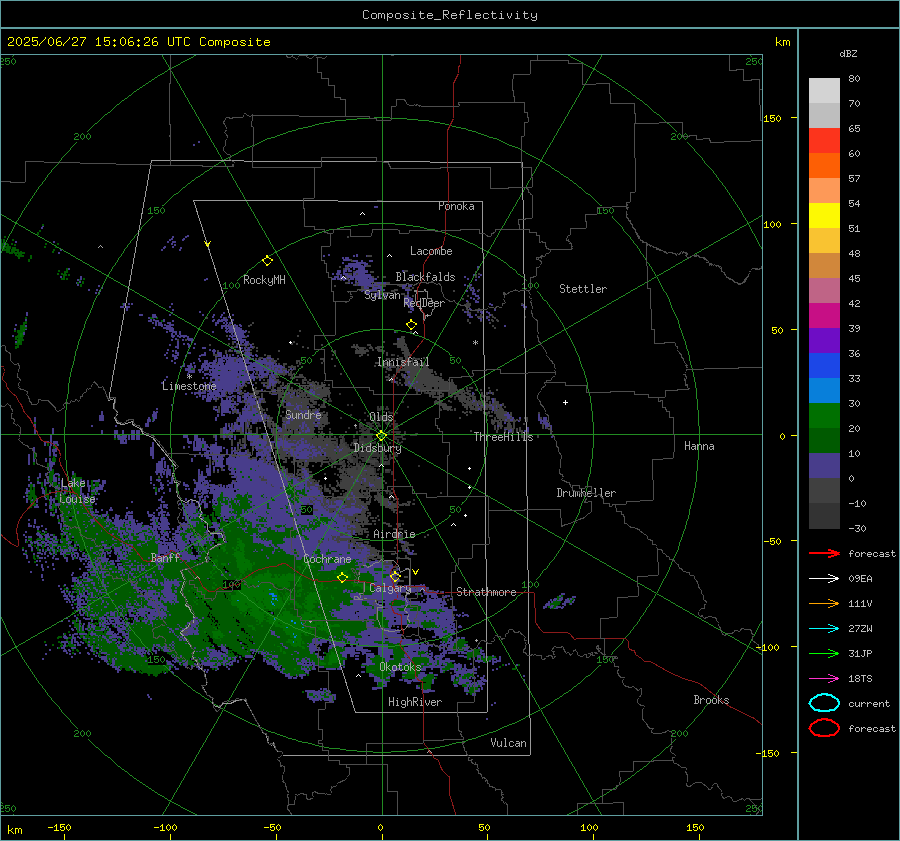This screenshot has height=841, width=900.
Task: Select the red 65 dBZ color swatch
Action: [824, 140]
